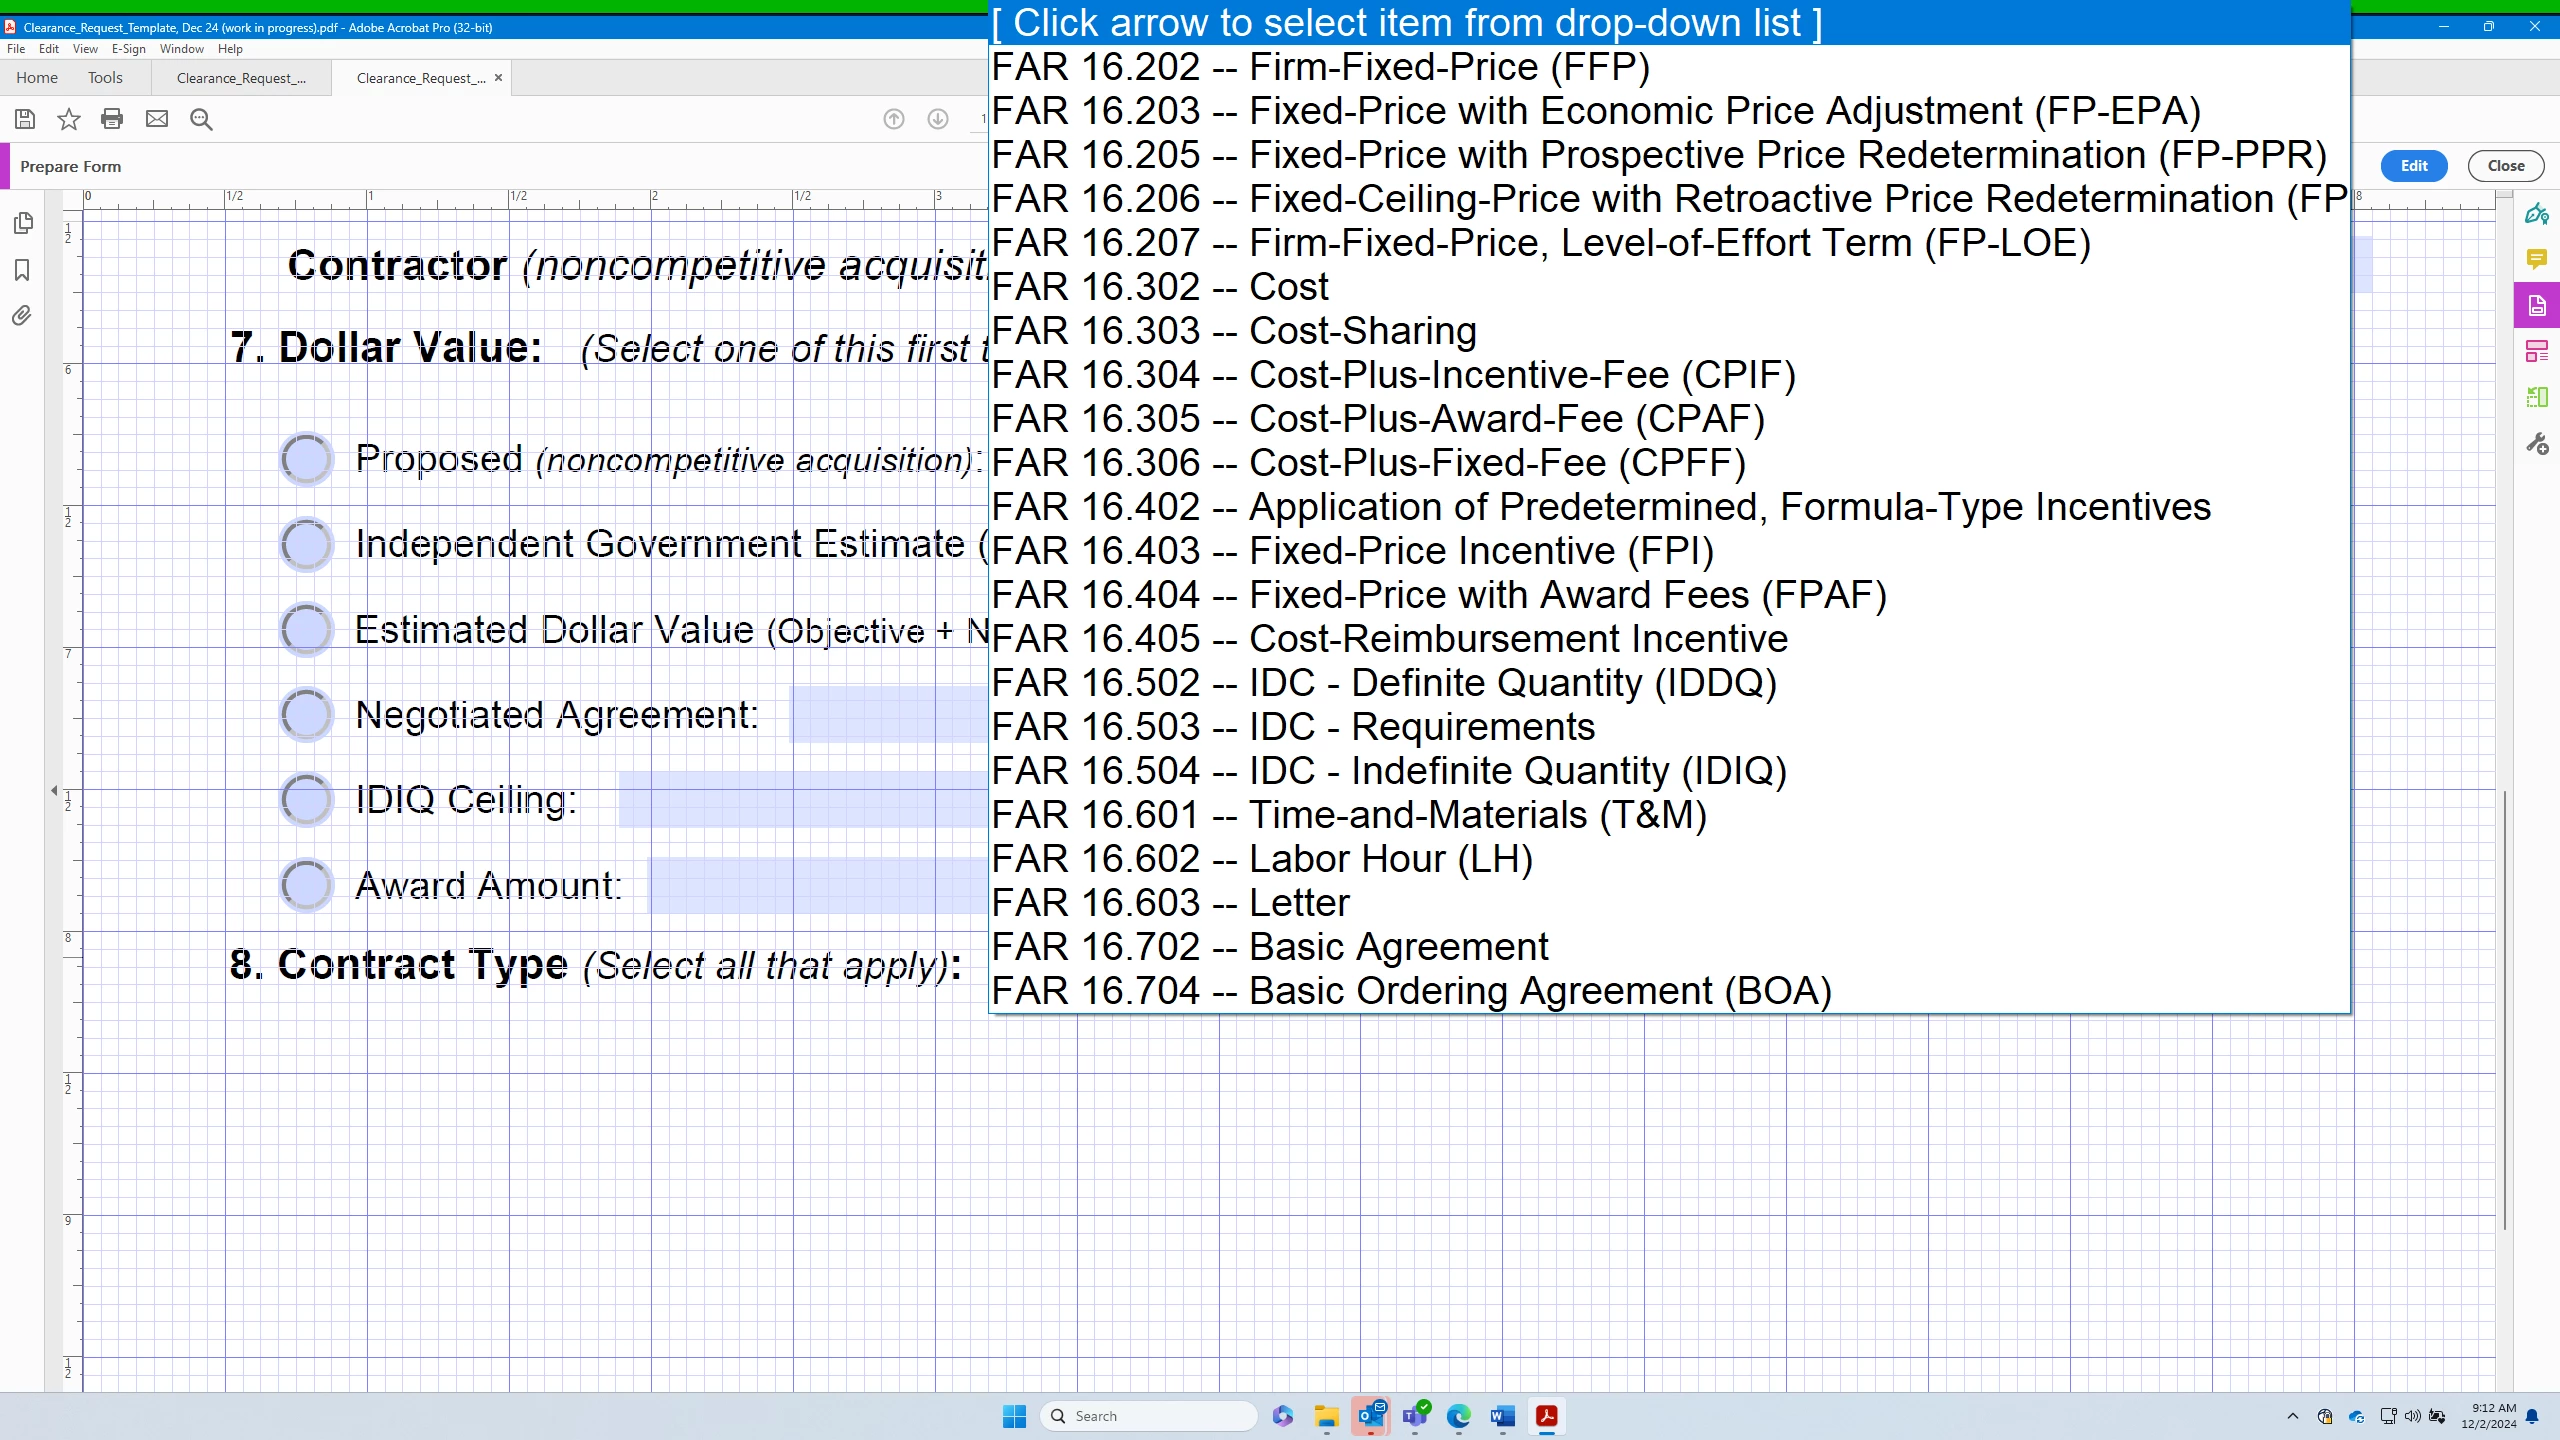Open the E-Sign menu
This screenshot has height=1440, width=2560.
point(128,48)
